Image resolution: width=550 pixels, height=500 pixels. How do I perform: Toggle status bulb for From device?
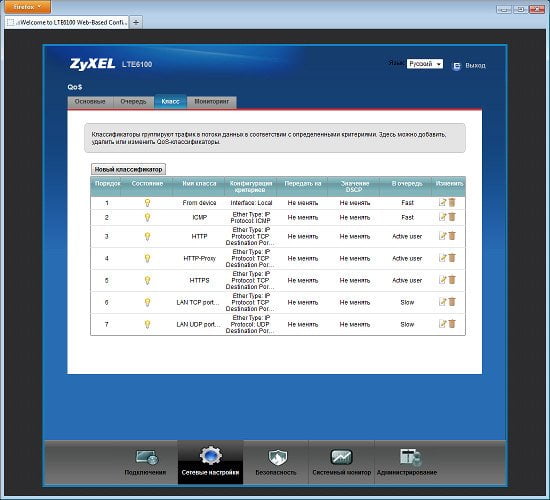147,202
